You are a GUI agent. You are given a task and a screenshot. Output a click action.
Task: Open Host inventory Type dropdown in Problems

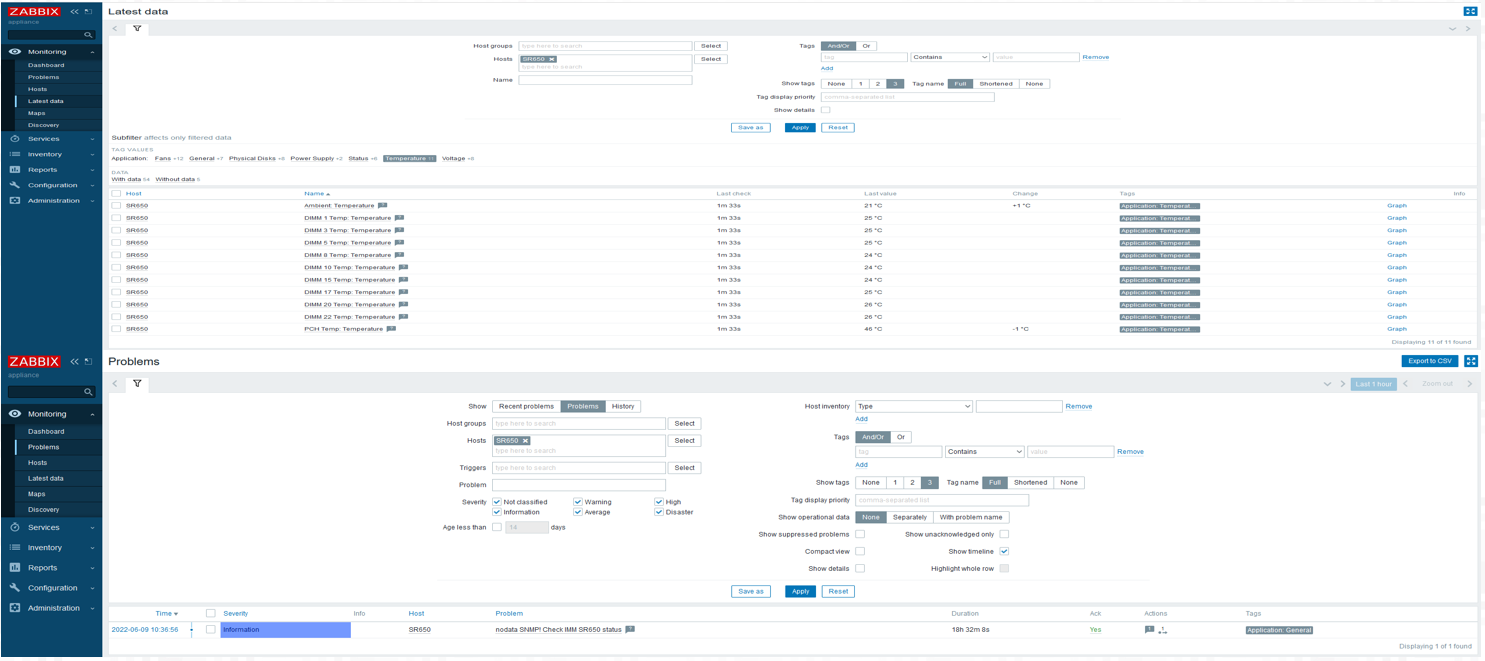point(914,406)
